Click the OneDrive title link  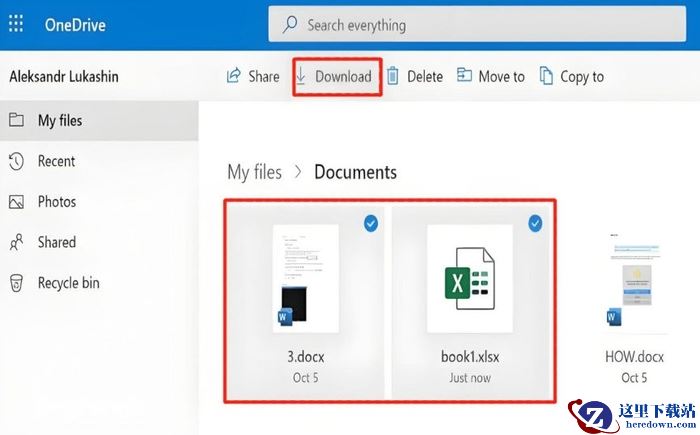click(75, 25)
